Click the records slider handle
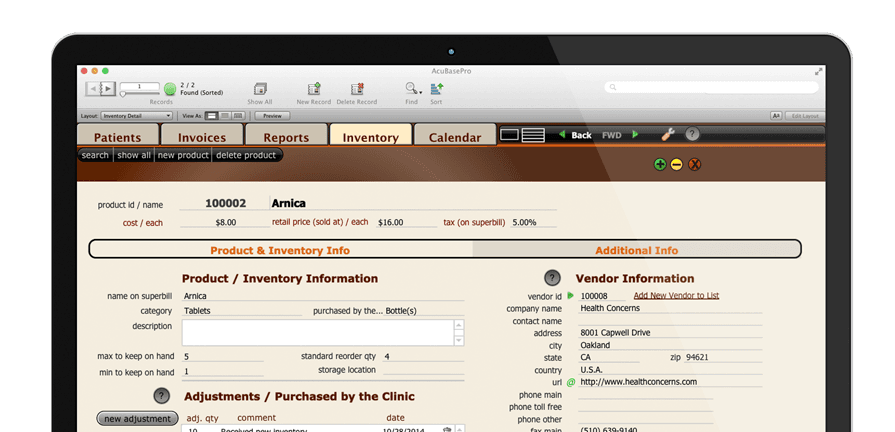This screenshot has height=432, width=895. 123,94
